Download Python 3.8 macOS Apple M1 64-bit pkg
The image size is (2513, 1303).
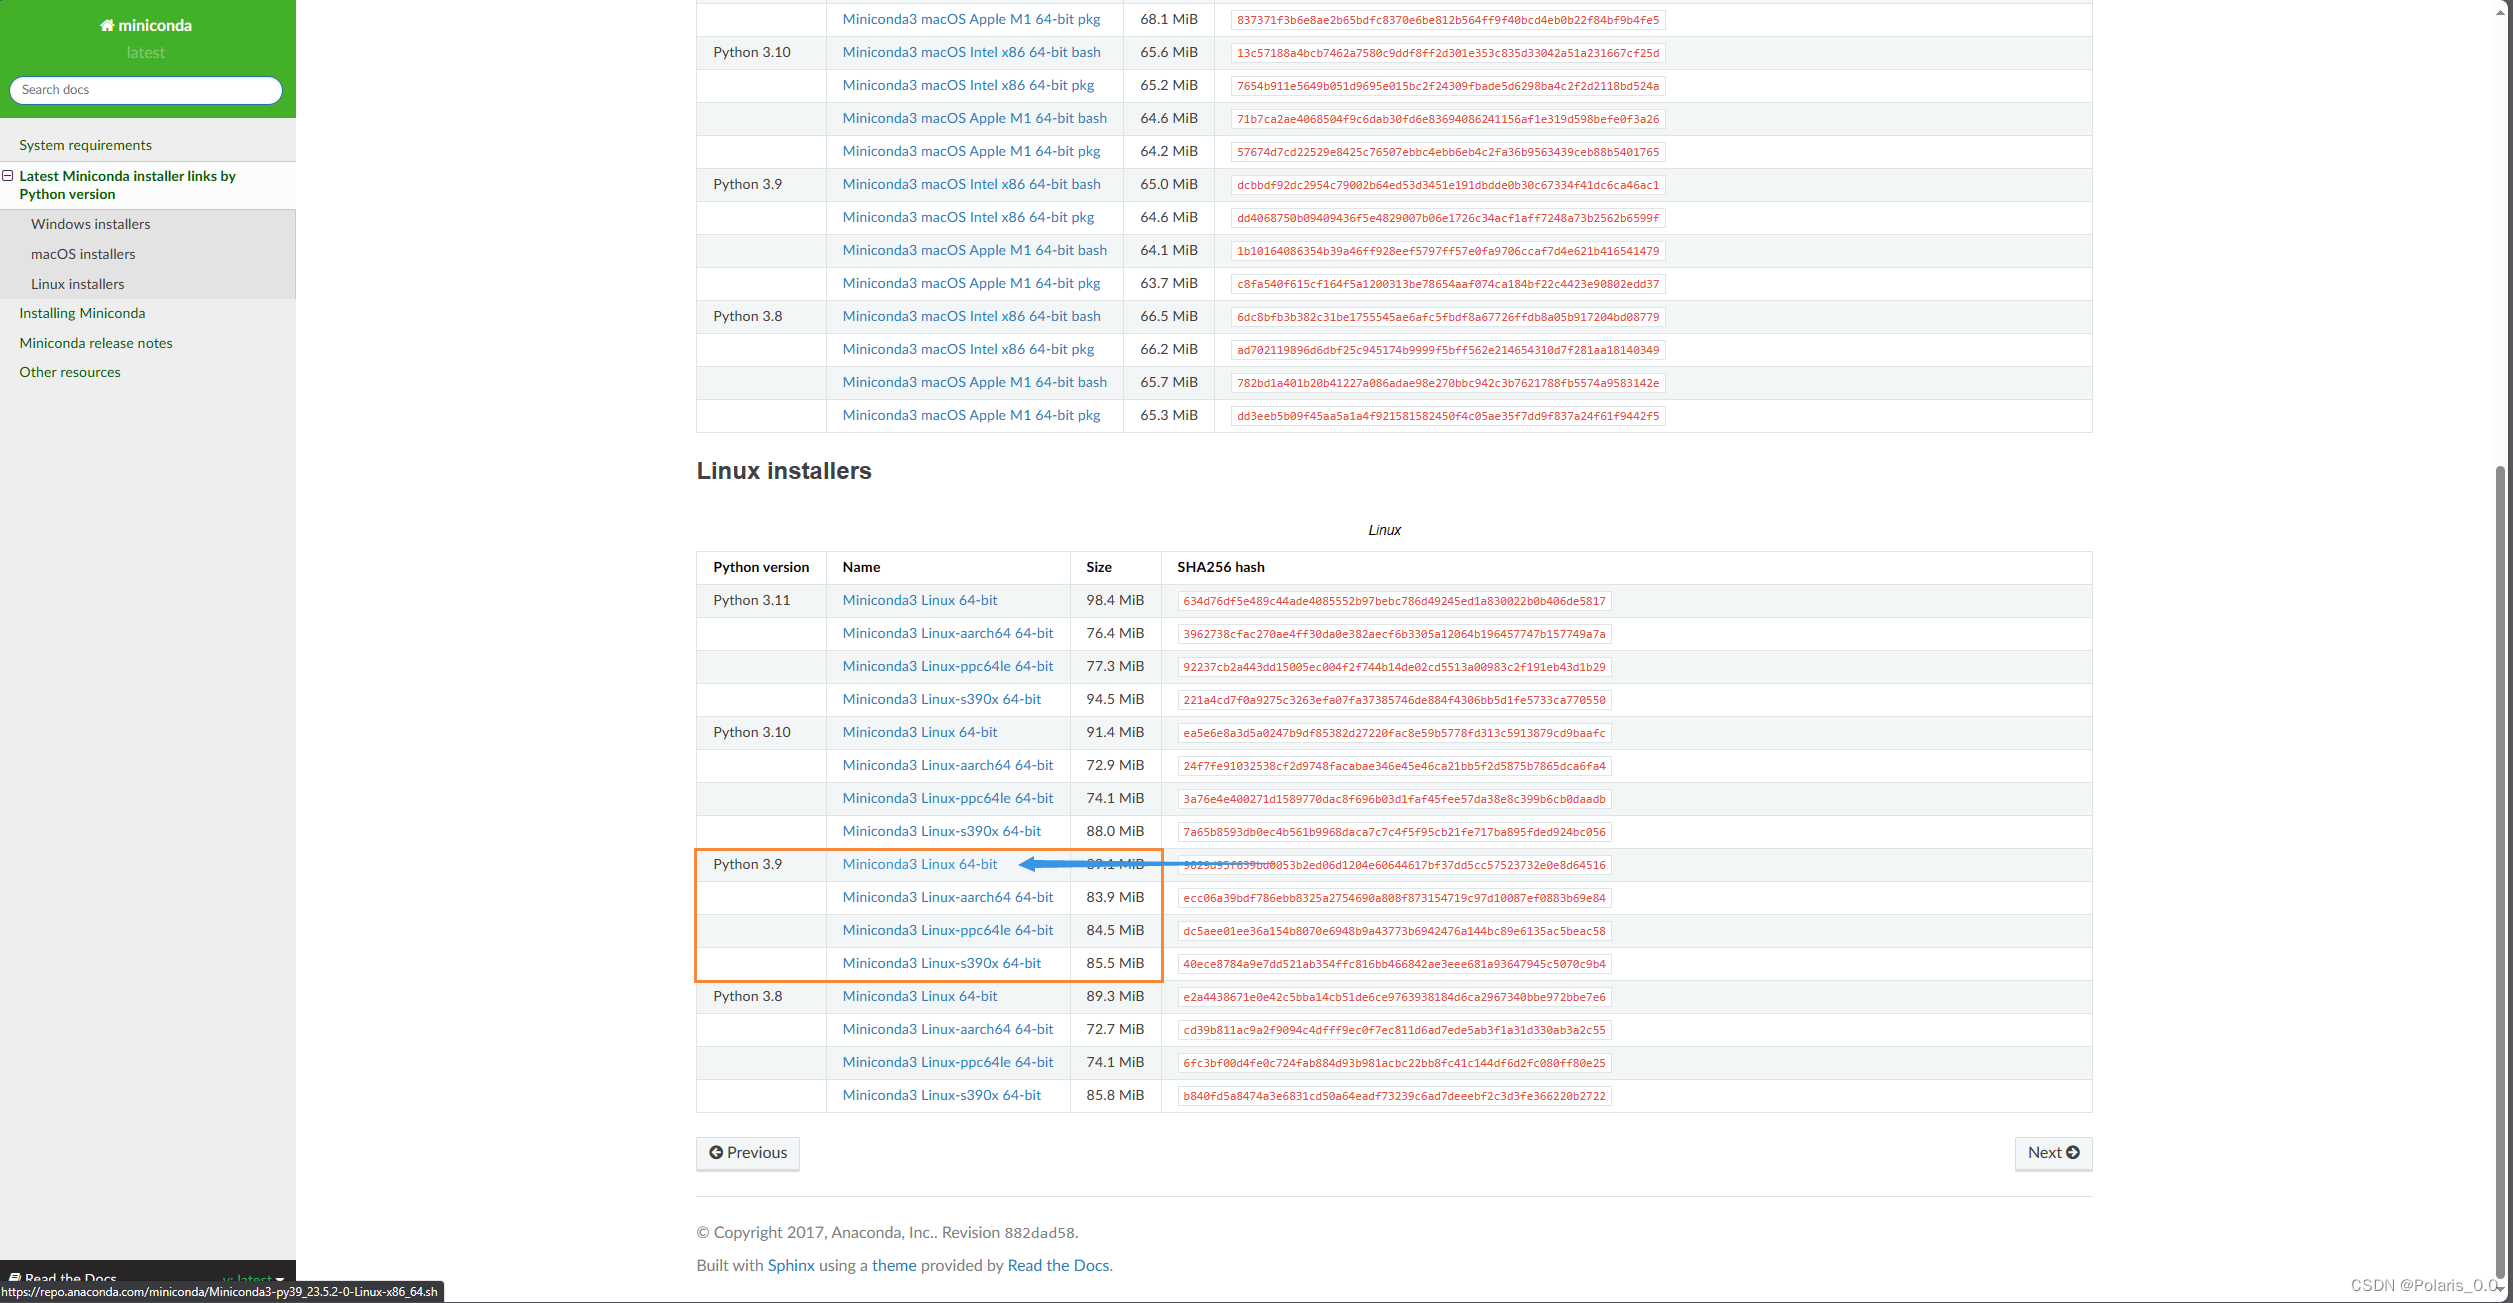coord(971,415)
